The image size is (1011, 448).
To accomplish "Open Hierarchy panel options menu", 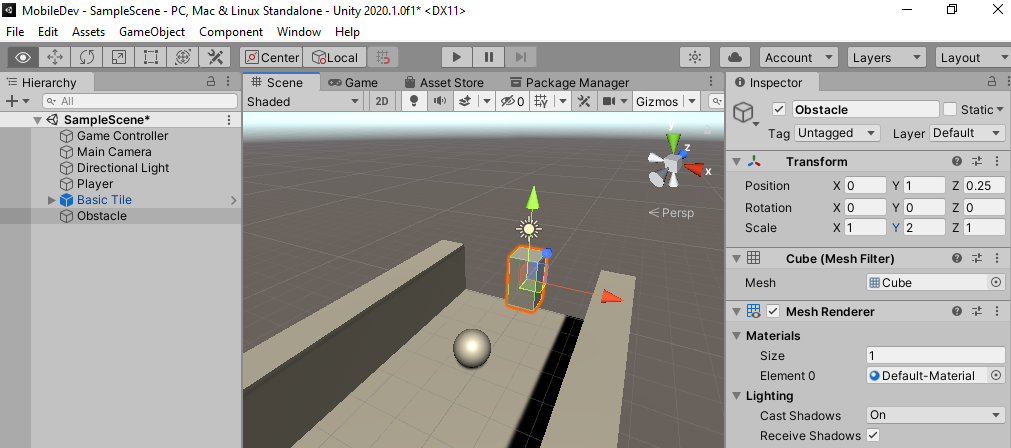I will pyautogui.click(x=228, y=82).
